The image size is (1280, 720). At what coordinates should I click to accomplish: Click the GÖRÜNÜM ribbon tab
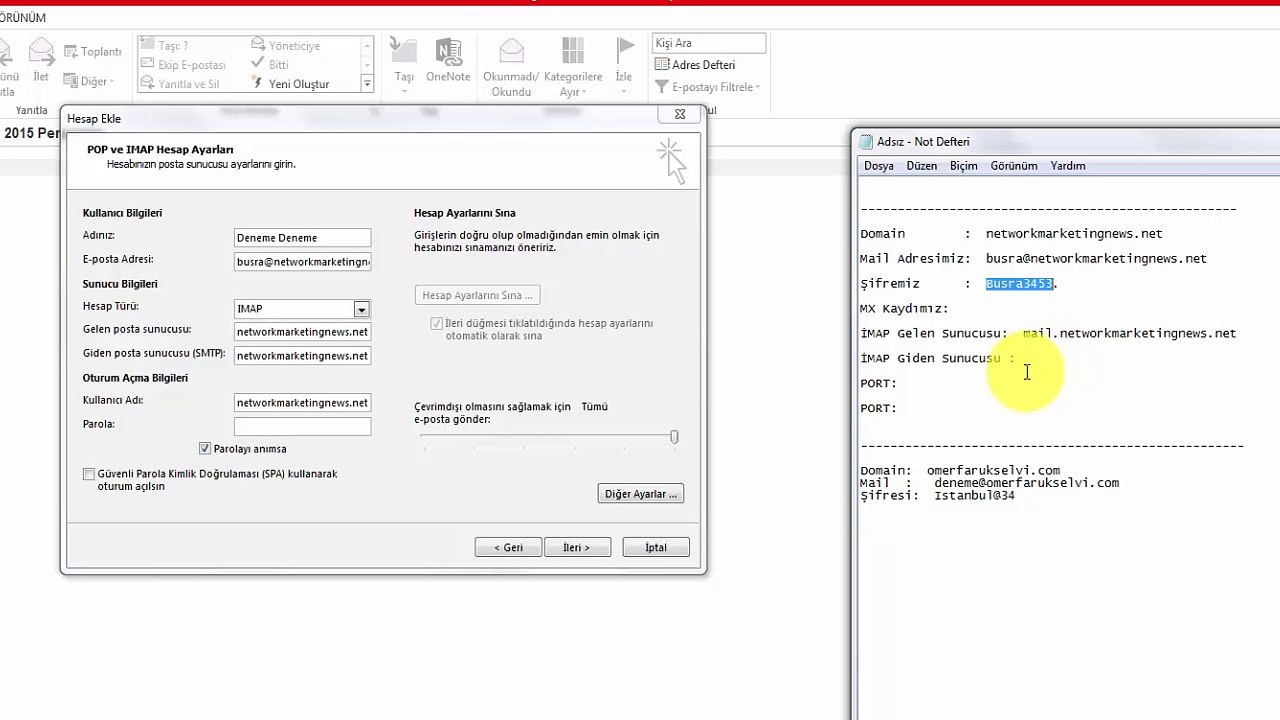pyautogui.click(x=22, y=18)
